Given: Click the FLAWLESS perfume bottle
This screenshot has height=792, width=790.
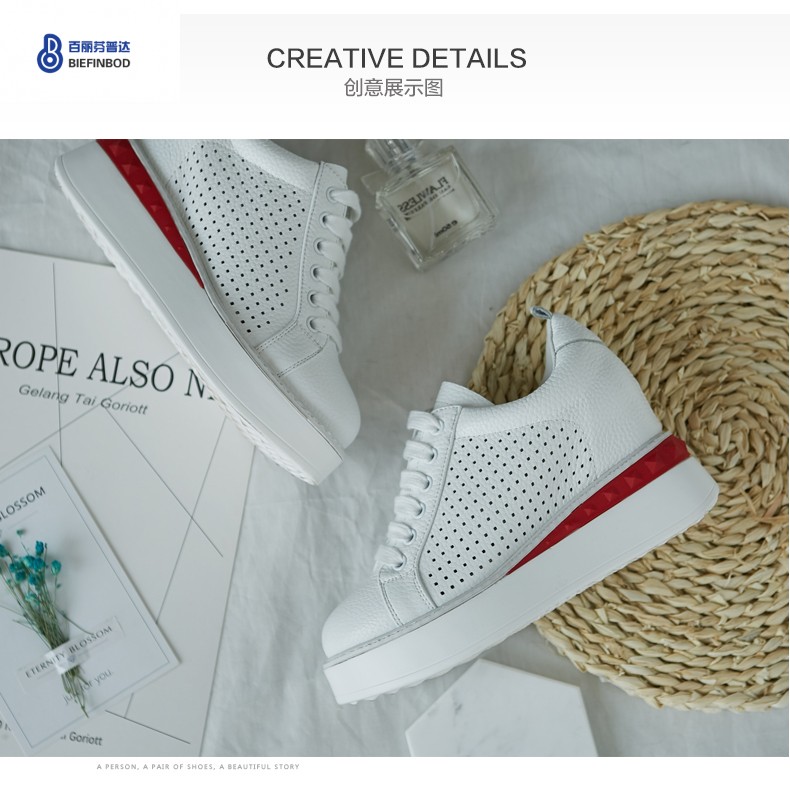Looking at the screenshot, I should (427, 203).
